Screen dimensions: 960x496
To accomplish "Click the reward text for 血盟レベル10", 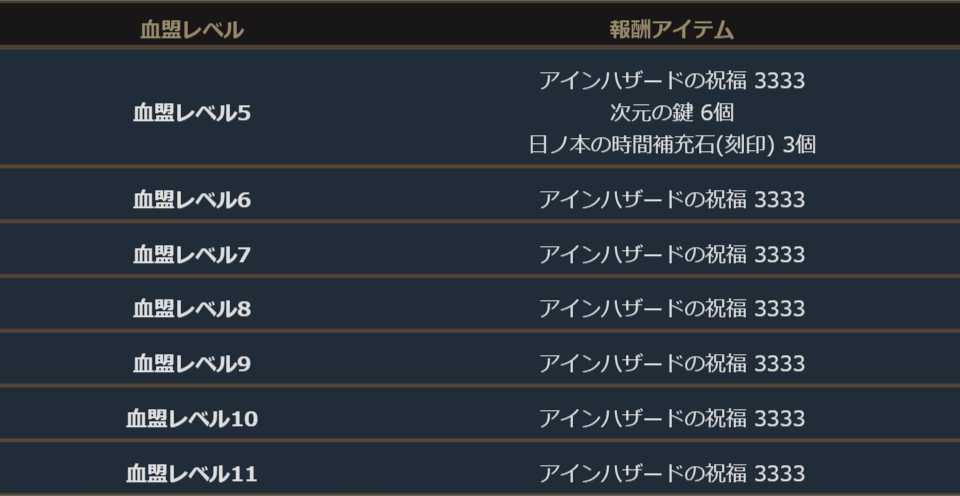I will tap(671, 419).
